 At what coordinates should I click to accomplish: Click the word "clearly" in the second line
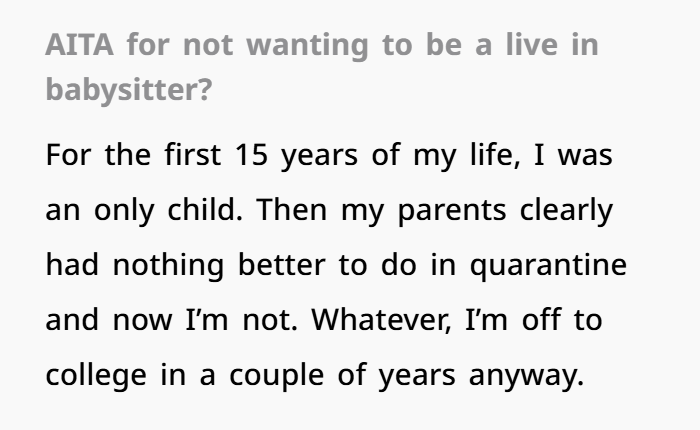click(566, 210)
